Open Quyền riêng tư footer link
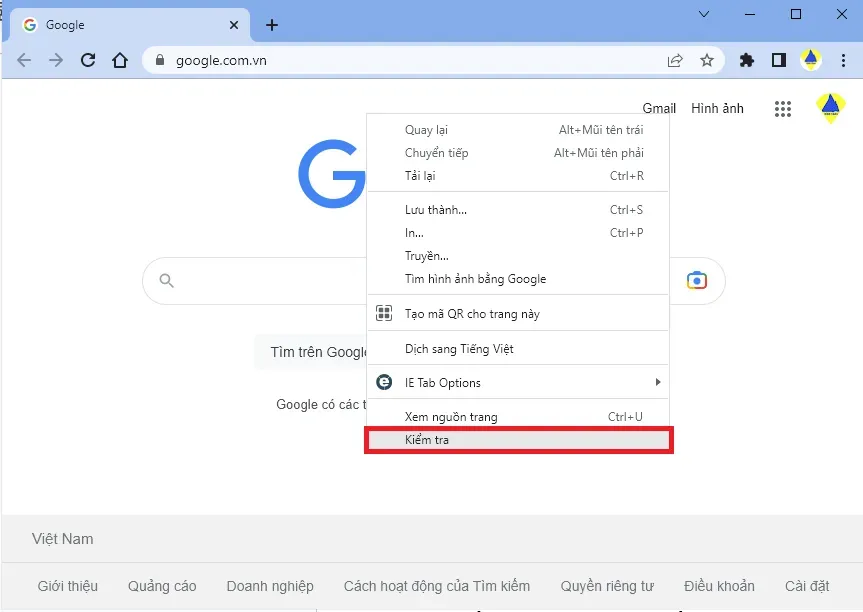 tap(607, 586)
